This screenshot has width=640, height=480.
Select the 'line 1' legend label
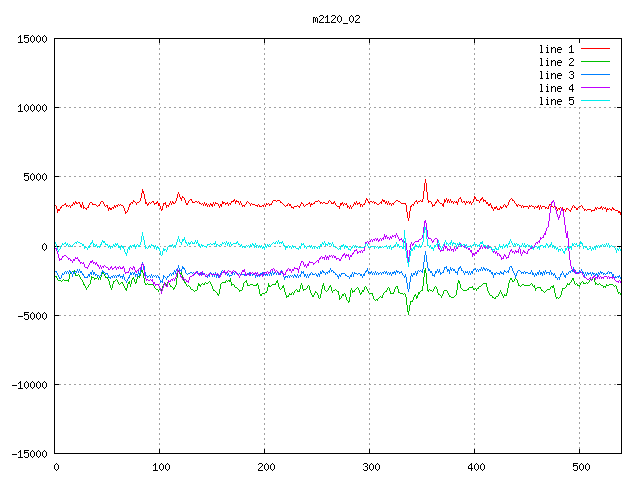click(556, 49)
